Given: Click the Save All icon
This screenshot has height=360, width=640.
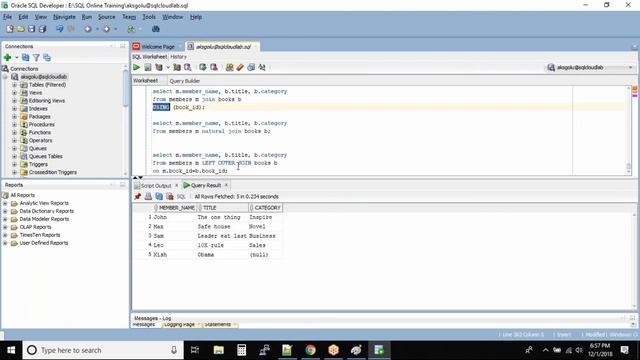Looking at the screenshot, I should click(42, 29).
